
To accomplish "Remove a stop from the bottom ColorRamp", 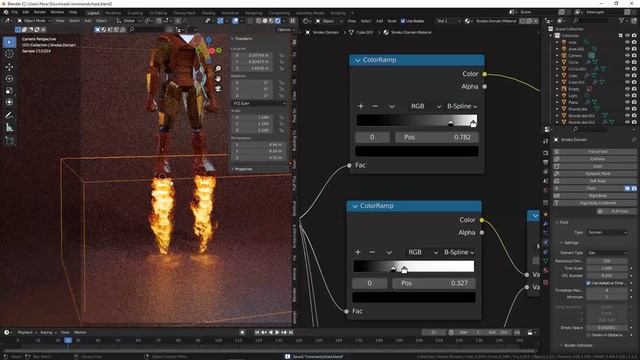I will [x=372, y=252].
